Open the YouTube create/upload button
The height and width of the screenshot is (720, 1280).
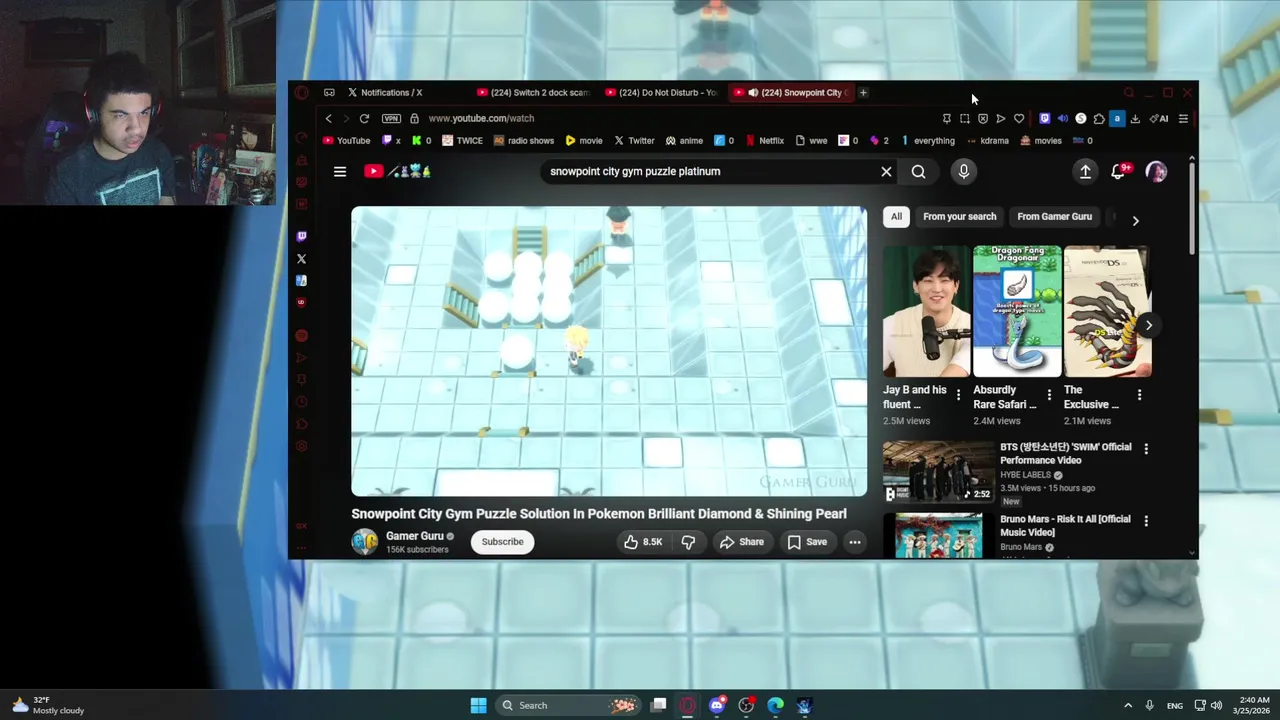pos(1085,172)
